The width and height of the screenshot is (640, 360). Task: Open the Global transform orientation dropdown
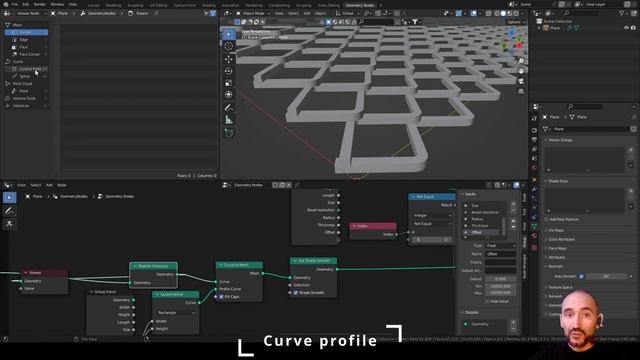(x=346, y=13)
